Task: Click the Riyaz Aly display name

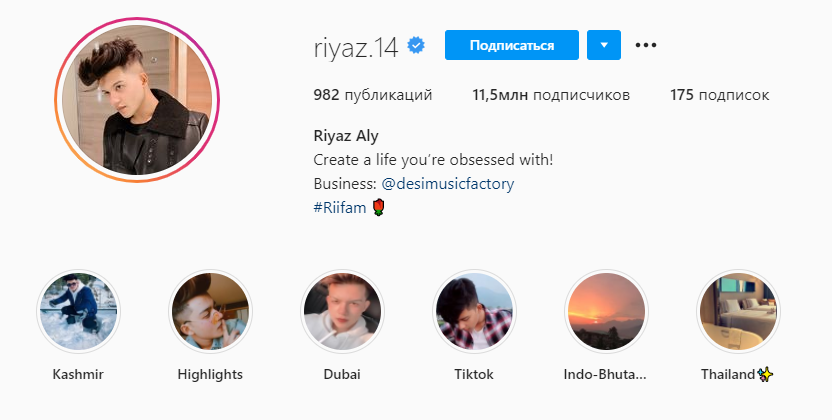Action: 346,136
